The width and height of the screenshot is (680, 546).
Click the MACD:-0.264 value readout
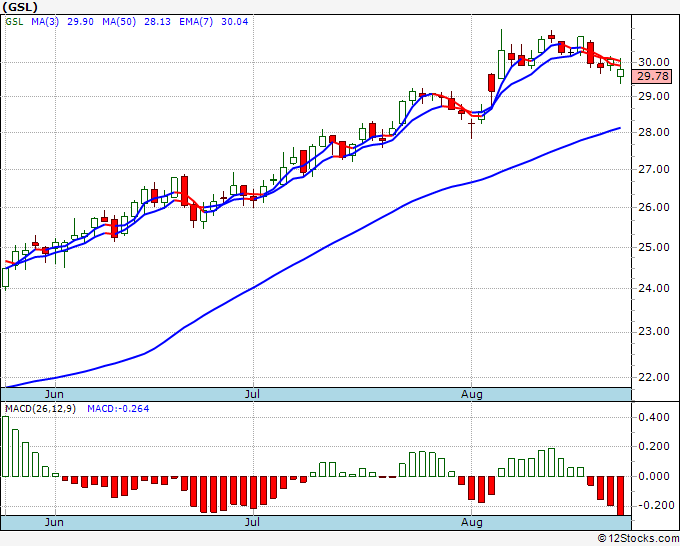tap(118, 409)
